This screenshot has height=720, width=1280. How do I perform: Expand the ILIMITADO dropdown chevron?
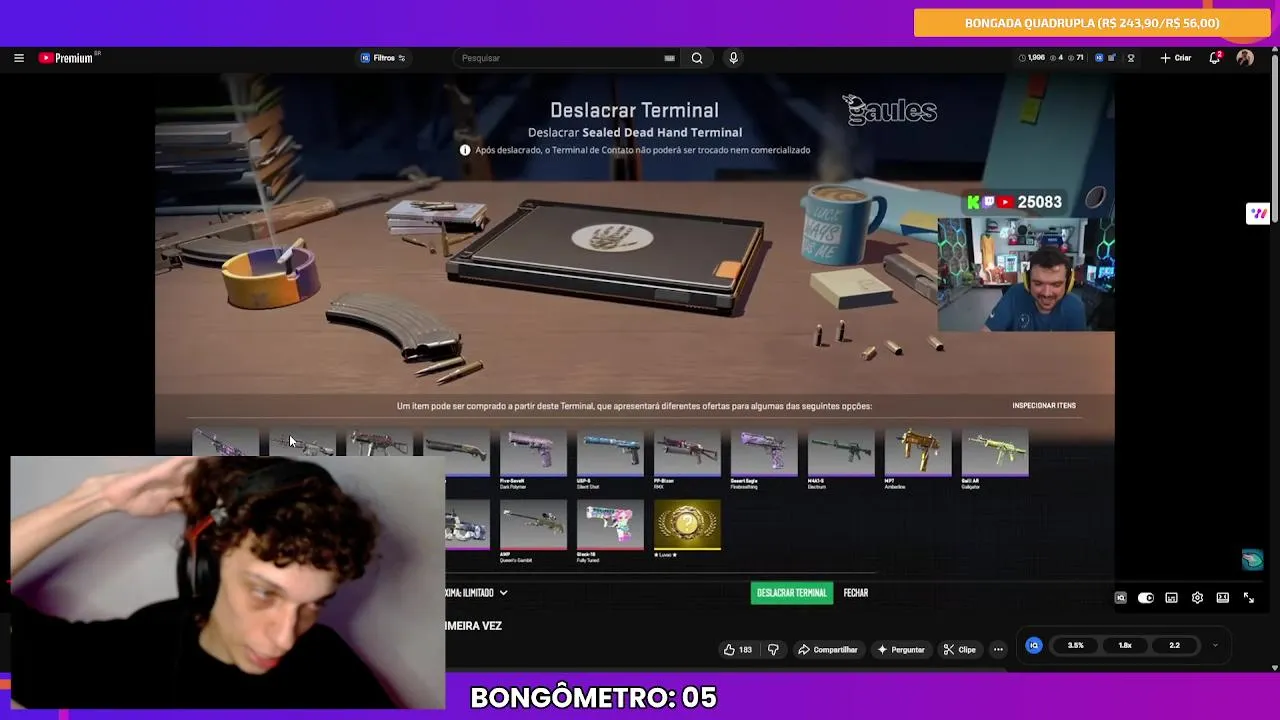(x=503, y=593)
